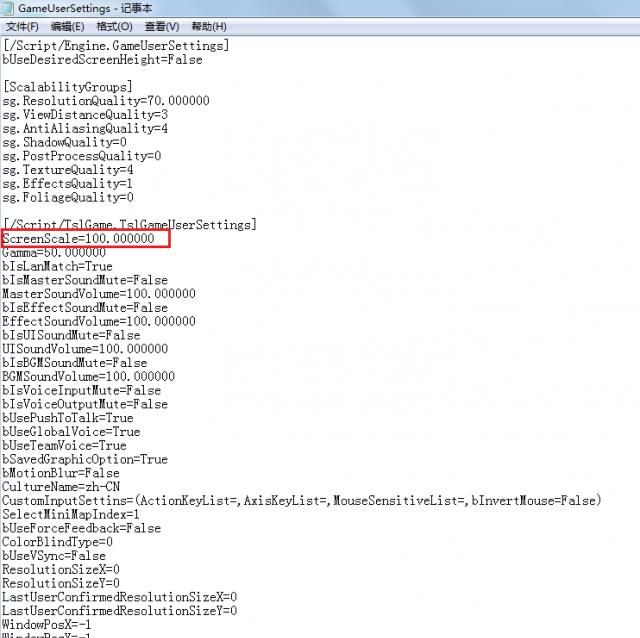Viewport: 640px width, 638px height.
Task: Click MasterSoundVolume=100.000000 line
Action: tap(99, 294)
